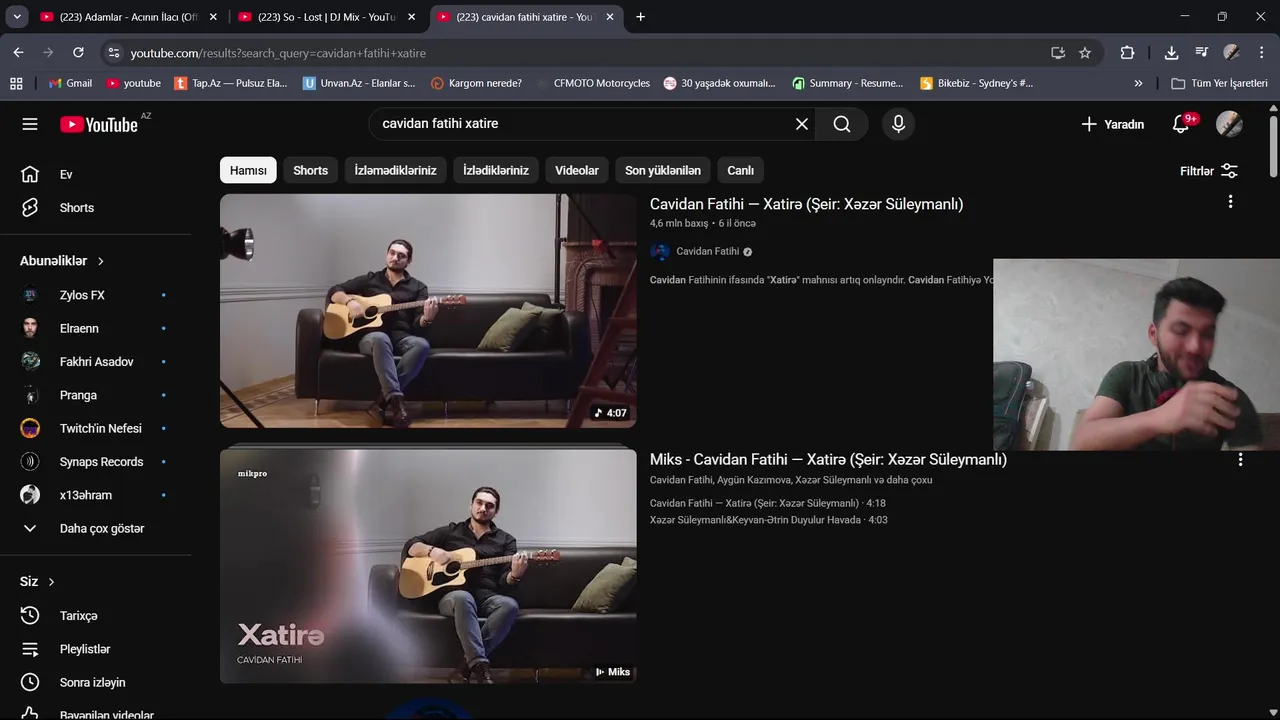Viewport: 1280px width, 720px height.
Task: Open tab search dropdown arrow
Action: click(17, 17)
